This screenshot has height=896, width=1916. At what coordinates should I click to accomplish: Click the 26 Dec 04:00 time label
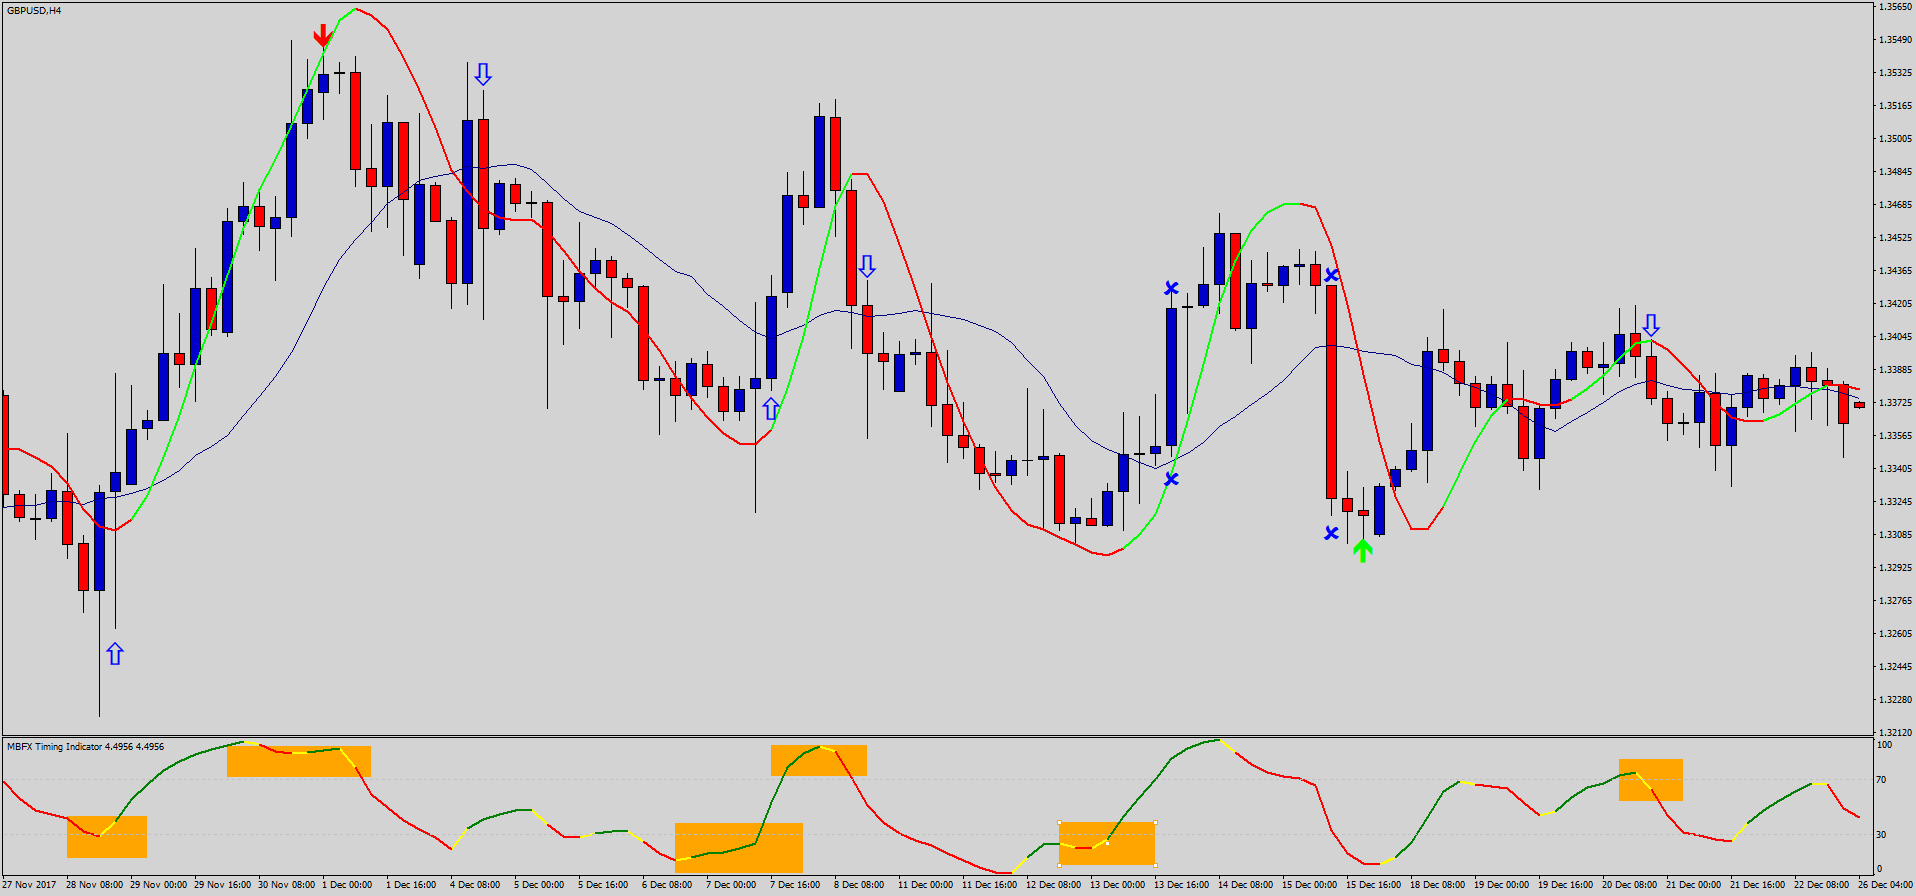pos(1886,885)
